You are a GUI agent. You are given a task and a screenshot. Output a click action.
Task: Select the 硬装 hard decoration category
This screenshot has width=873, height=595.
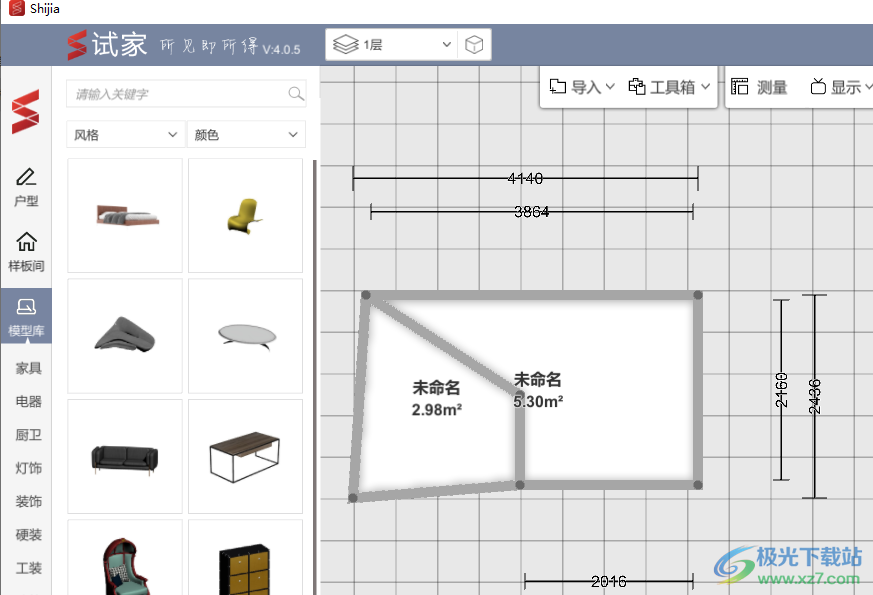pos(28,535)
